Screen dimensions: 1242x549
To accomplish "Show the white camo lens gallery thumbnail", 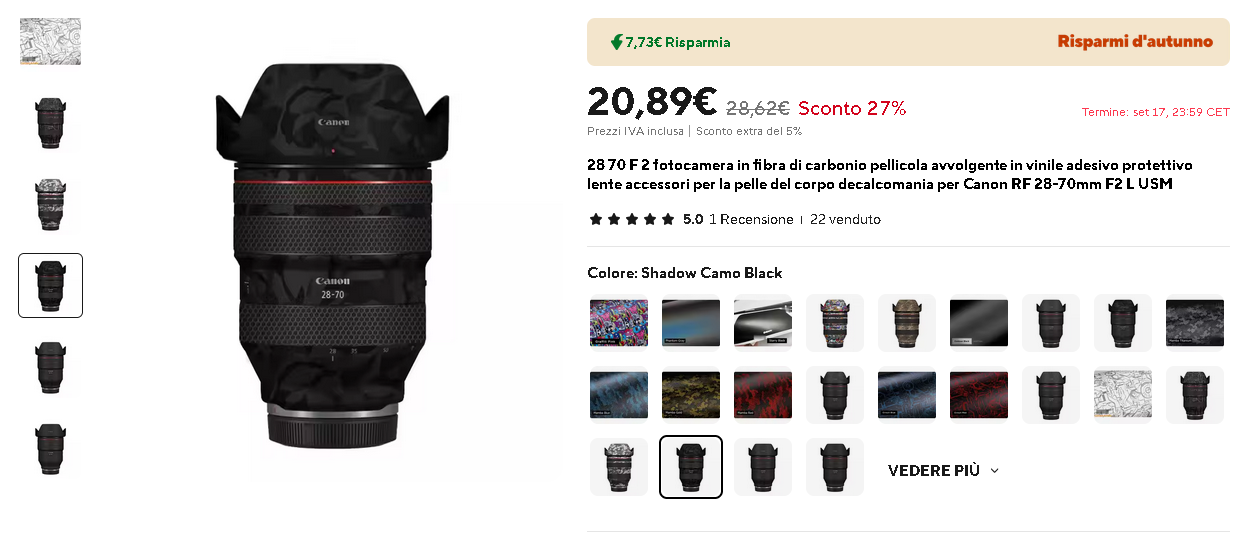I will pos(50,204).
